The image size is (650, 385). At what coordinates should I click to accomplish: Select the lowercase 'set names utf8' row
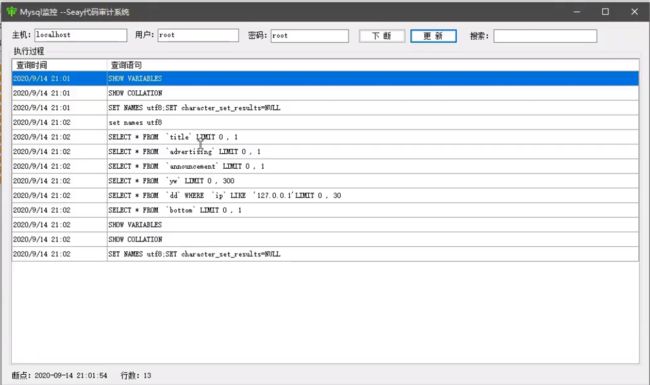click(325, 122)
